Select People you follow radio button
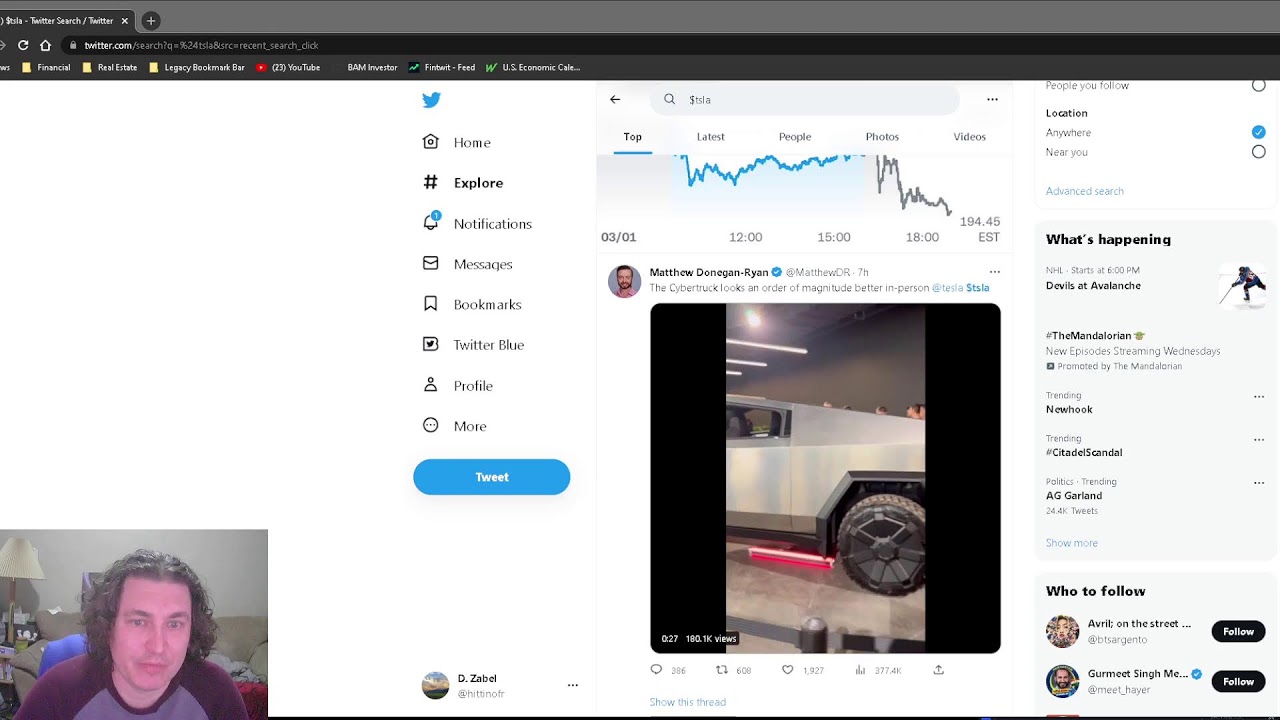Viewport: 1280px width, 720px height. click(x=1258, y=86)
